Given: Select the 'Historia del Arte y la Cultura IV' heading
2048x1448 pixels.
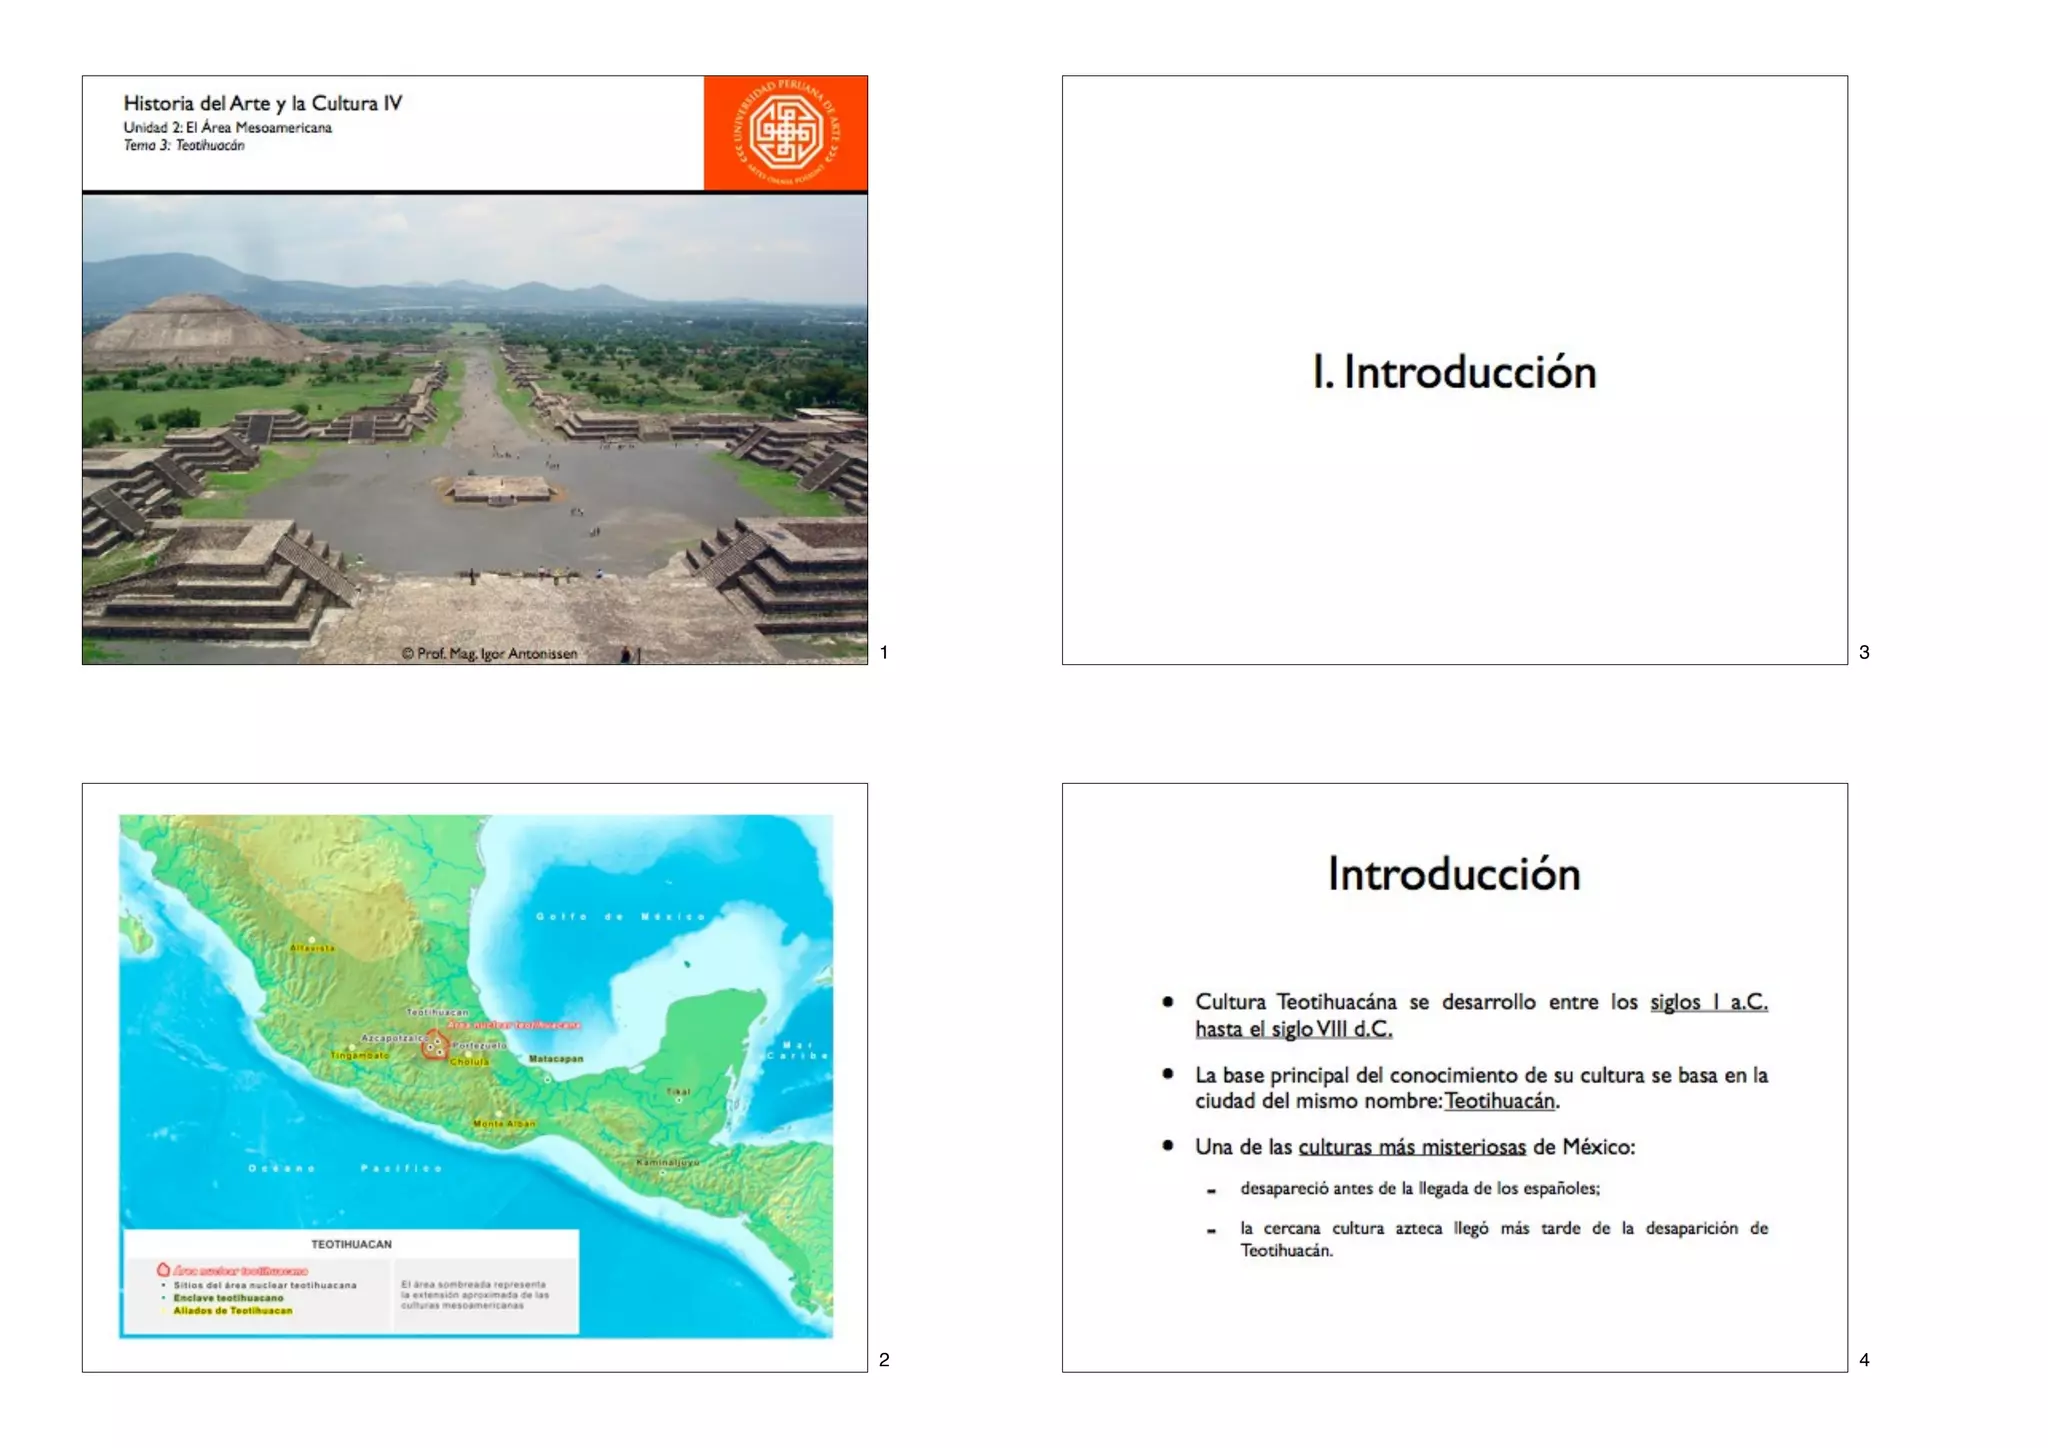Looking at the screenshot, I should tap(263, 103).
